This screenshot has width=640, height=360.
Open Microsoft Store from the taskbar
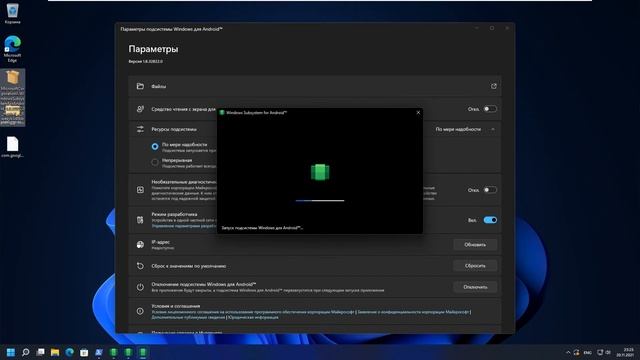pyautogui.click(x=84, y=352)
